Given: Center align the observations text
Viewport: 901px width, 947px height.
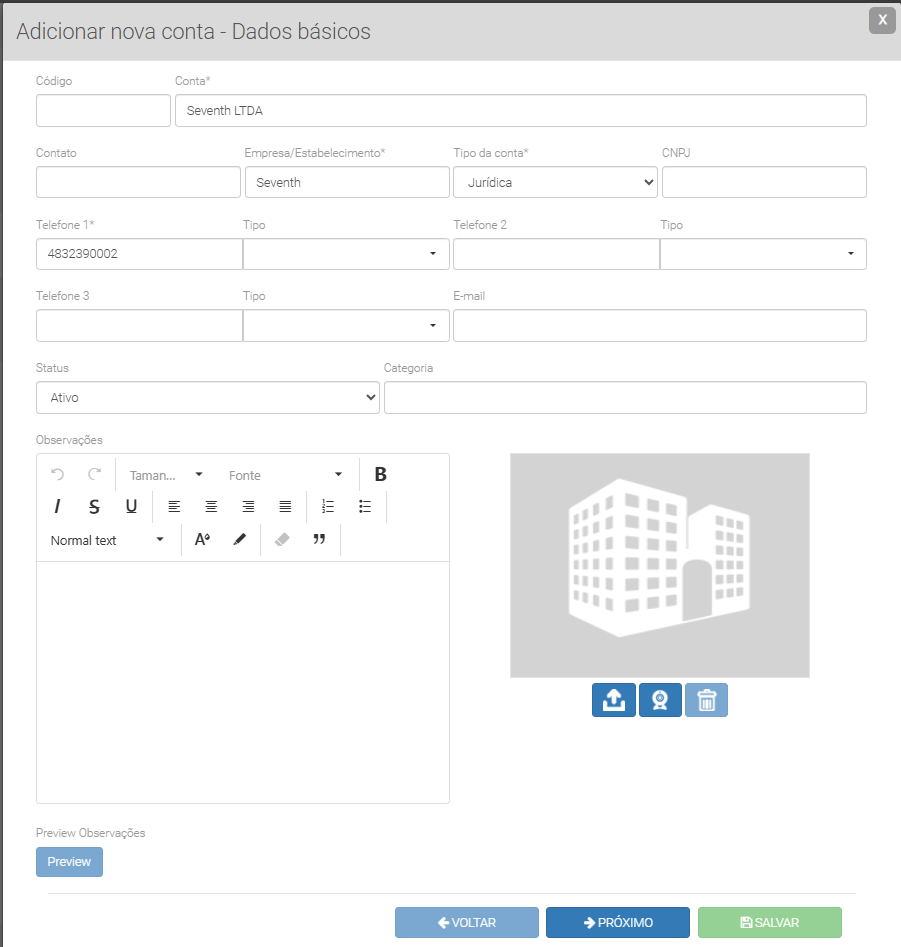Looking at the screenshot, I should [211, 507].
